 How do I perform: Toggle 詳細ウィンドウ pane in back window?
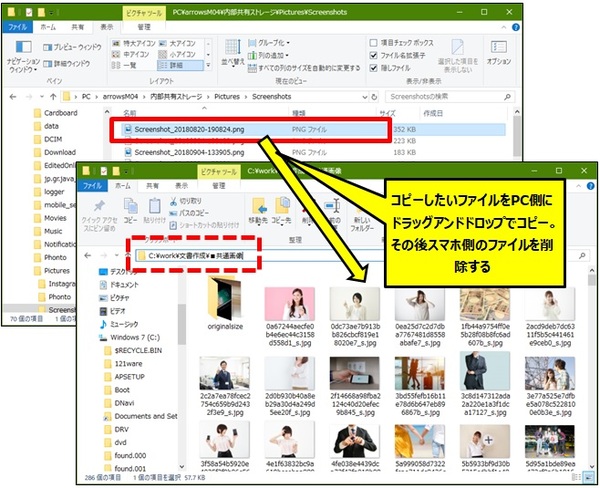click(67, 64)
